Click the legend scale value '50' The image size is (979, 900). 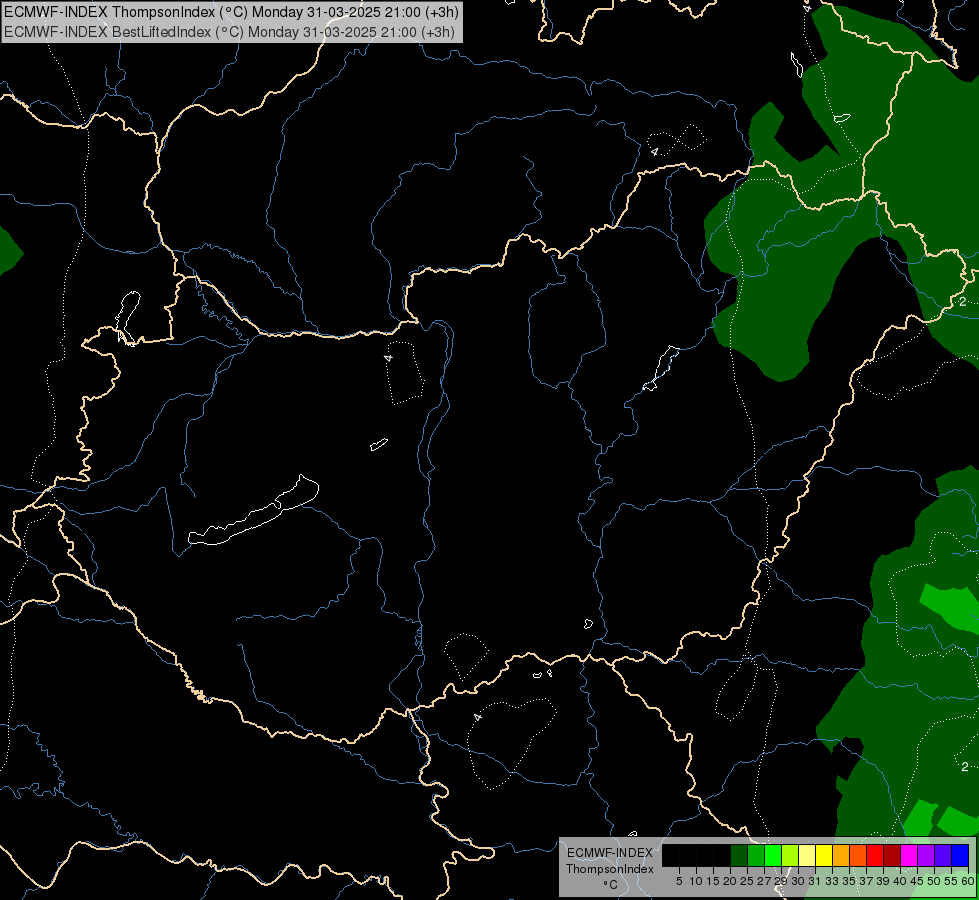point(934,881)
